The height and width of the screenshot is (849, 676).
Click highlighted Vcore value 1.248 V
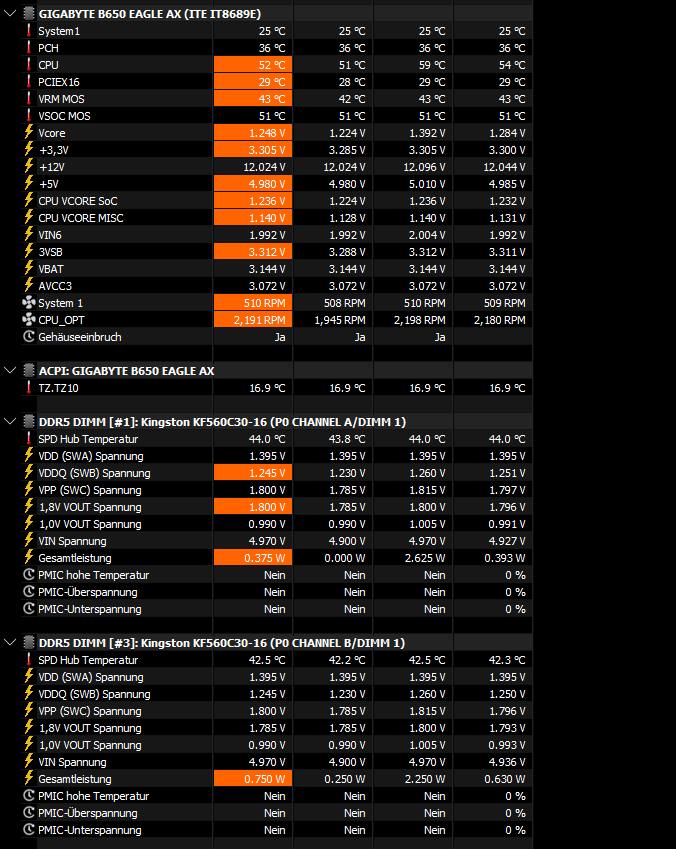pos(253,133)
